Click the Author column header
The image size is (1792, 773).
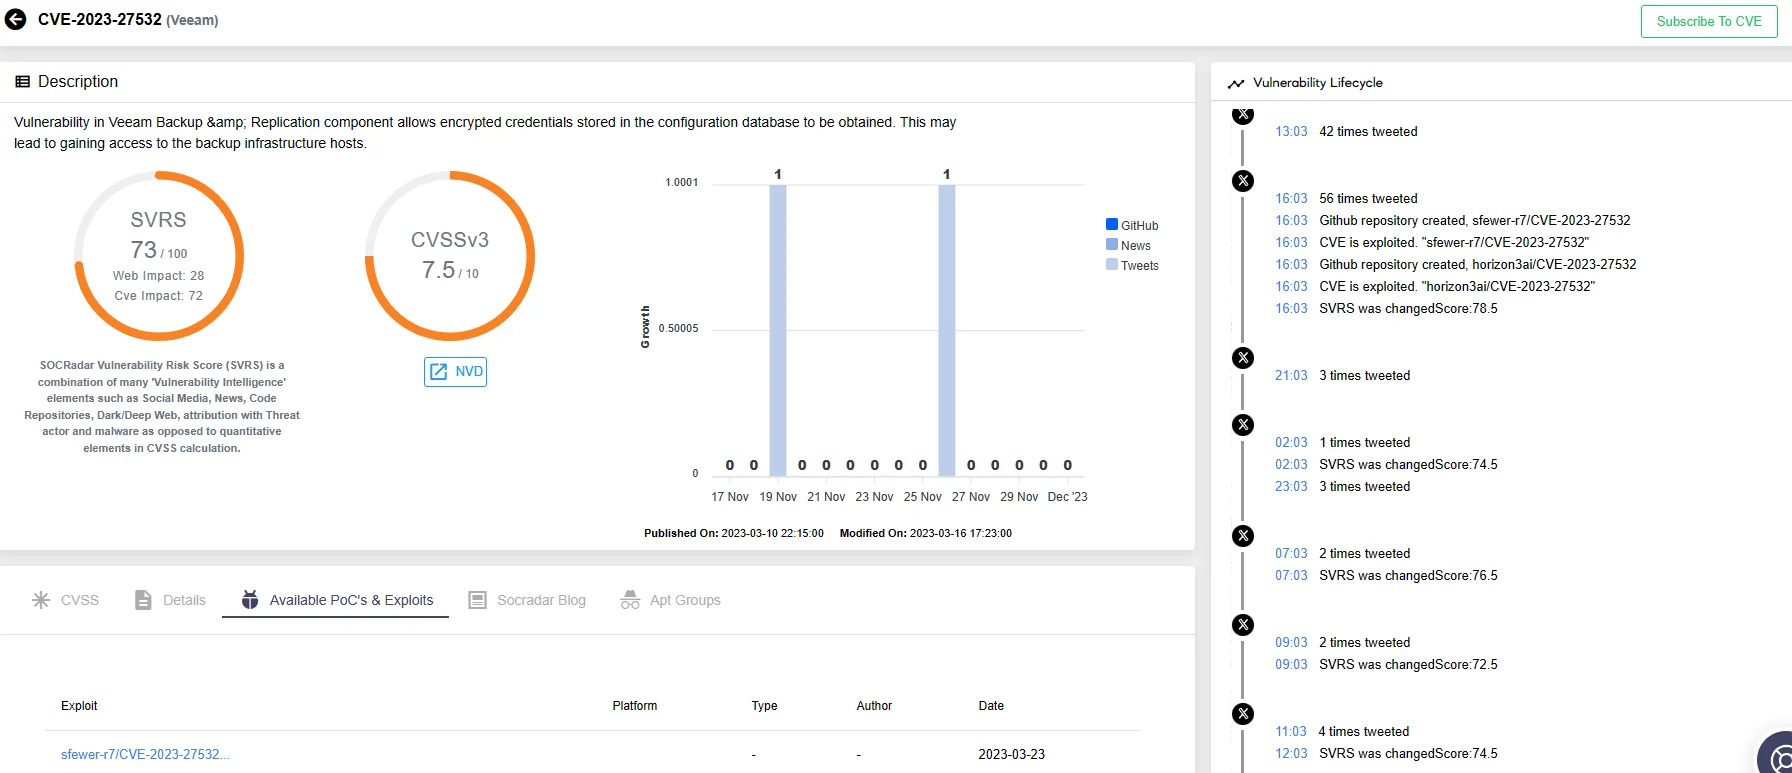coord(874,706)
